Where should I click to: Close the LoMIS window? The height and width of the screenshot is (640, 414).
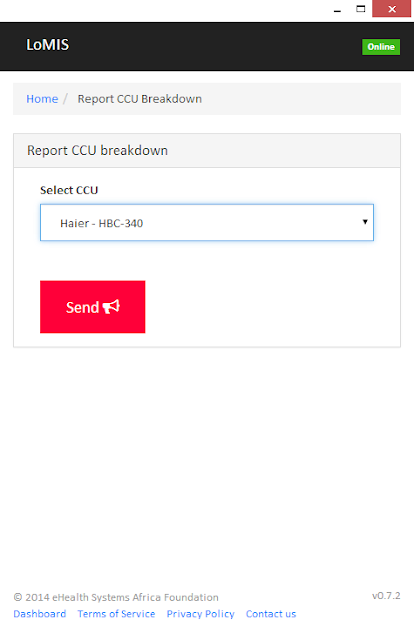pyautogui.click(x=392, y=9)
